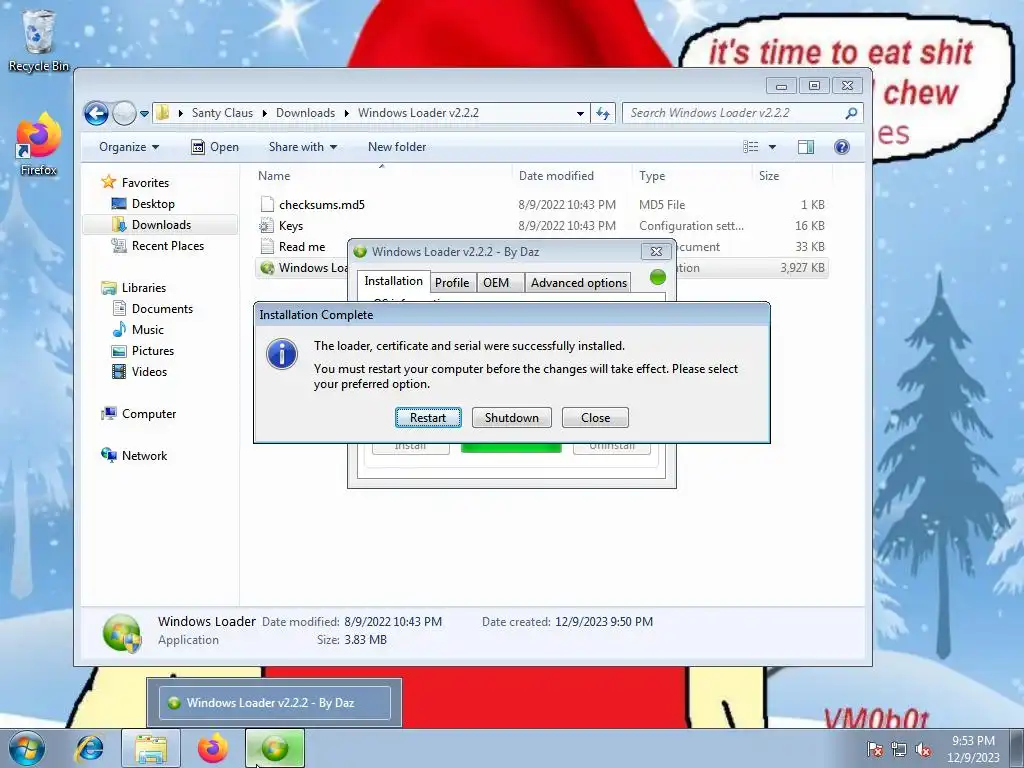Screen dimensions: 1024x768
Task: Open the view options dropdown arrow
Action: click(x=772, y=147)
